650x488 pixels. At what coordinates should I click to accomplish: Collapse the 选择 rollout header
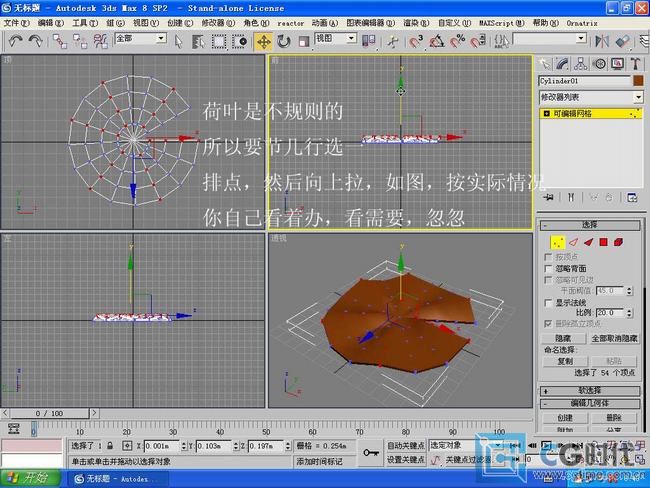[x=590, y=225]
